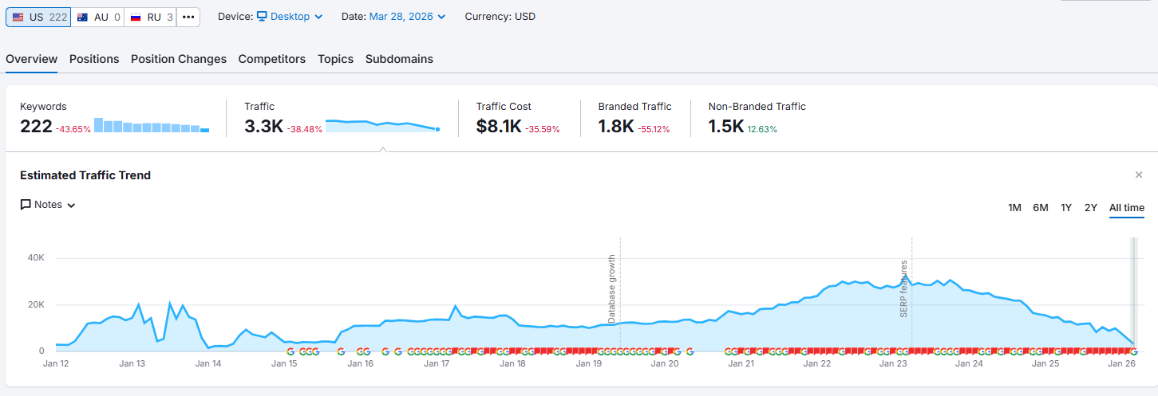
Task: Click the 12.63% non-branded change
Action: [x=762, y=129]
